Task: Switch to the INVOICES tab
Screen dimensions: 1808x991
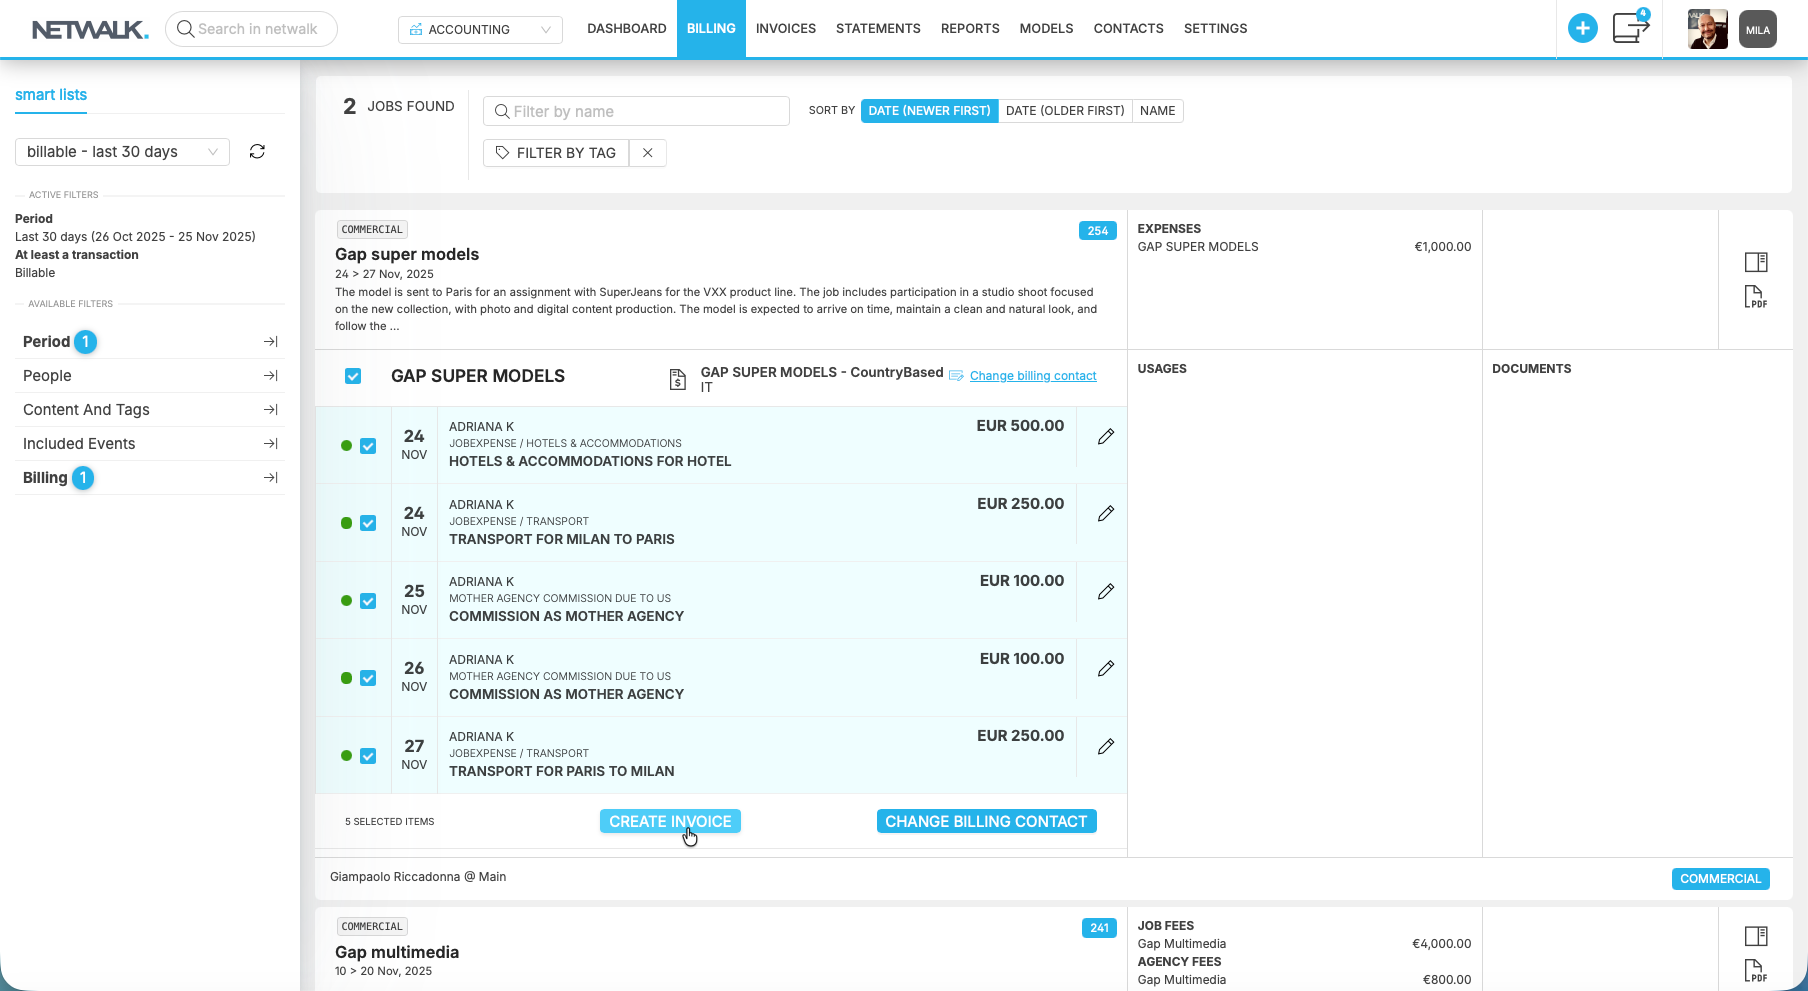Action: point(785,28)
